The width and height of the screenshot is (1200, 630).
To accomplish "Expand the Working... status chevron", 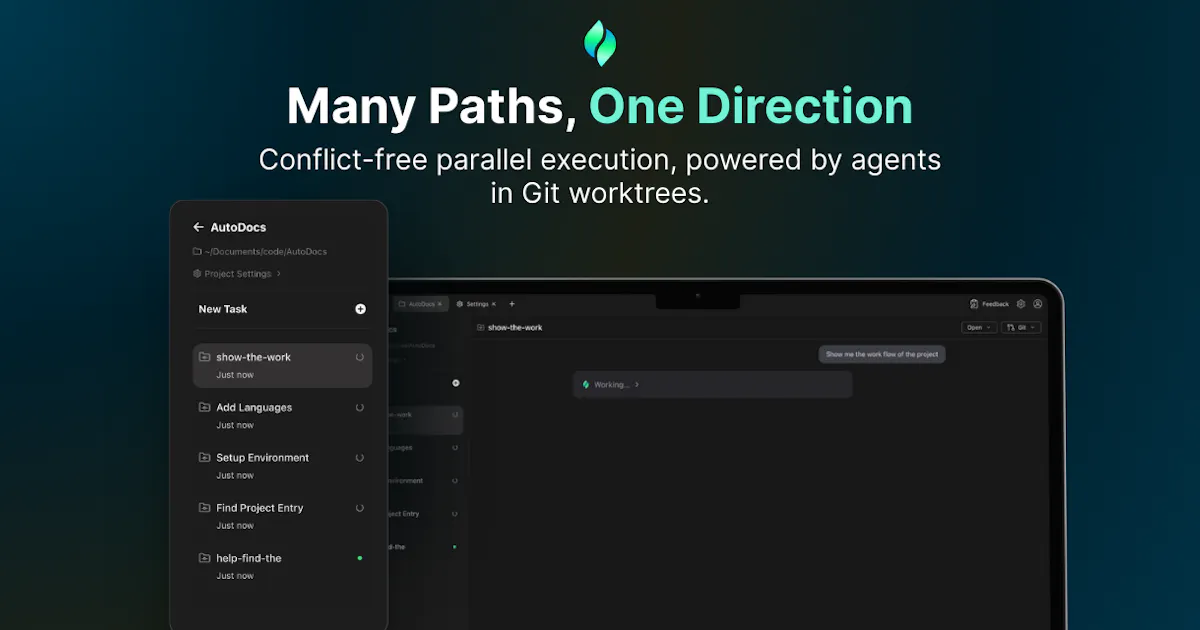I will [637, 384].
